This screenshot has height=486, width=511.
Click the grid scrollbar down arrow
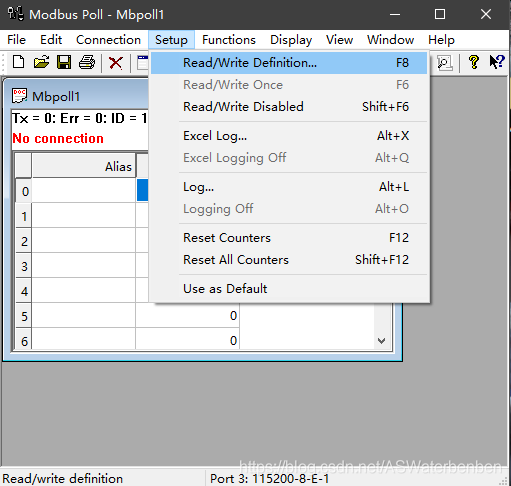(382, 341)
